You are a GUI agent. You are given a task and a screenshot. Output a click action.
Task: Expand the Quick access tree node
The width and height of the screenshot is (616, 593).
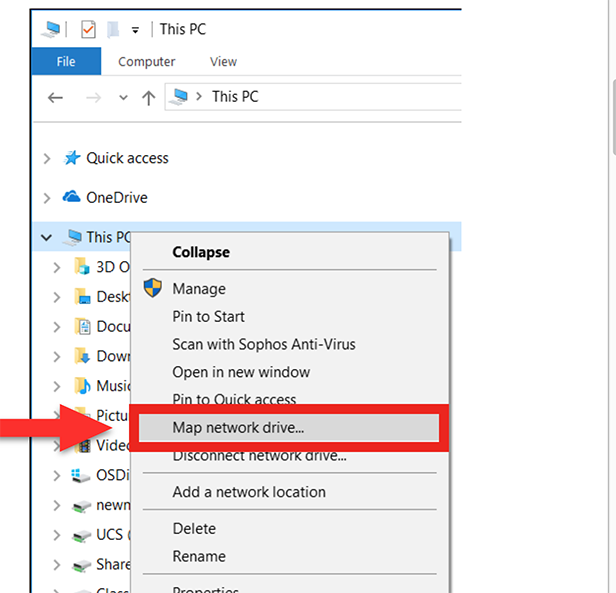click(47, 159)
